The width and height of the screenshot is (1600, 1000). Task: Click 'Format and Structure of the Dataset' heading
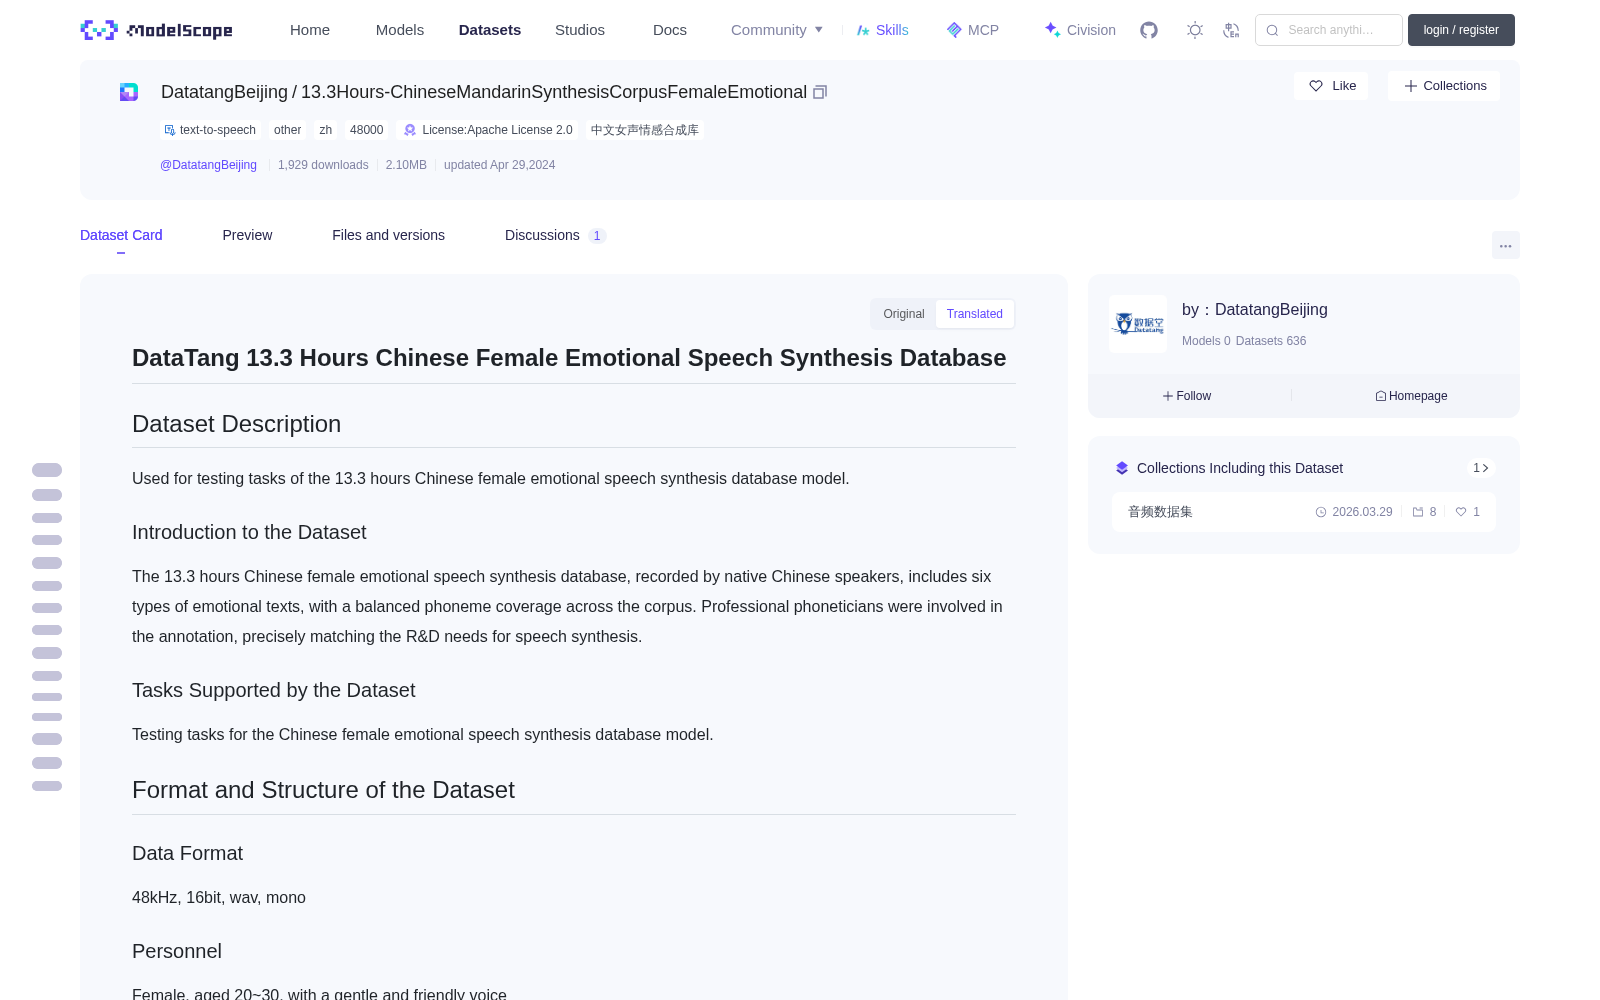pos(323,790)
